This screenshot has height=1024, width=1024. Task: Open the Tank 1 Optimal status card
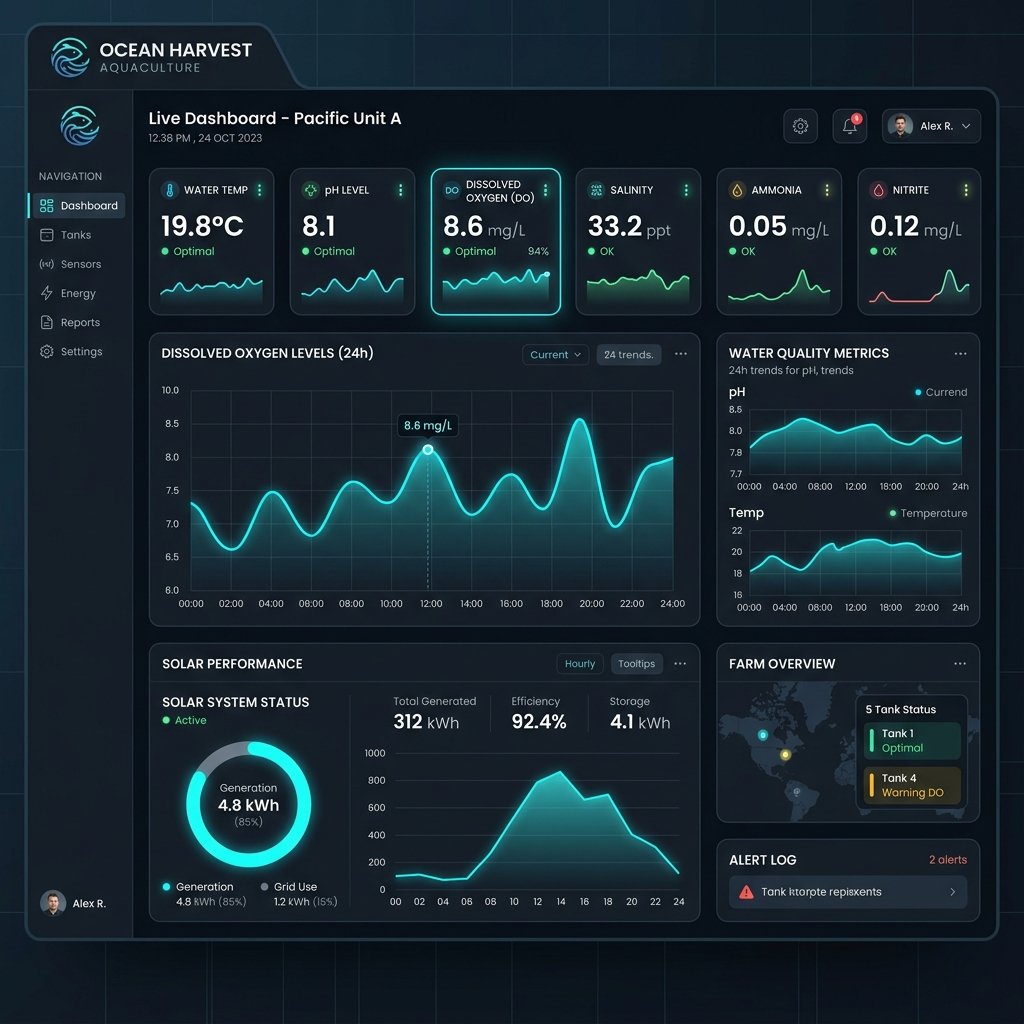(912, 741)
